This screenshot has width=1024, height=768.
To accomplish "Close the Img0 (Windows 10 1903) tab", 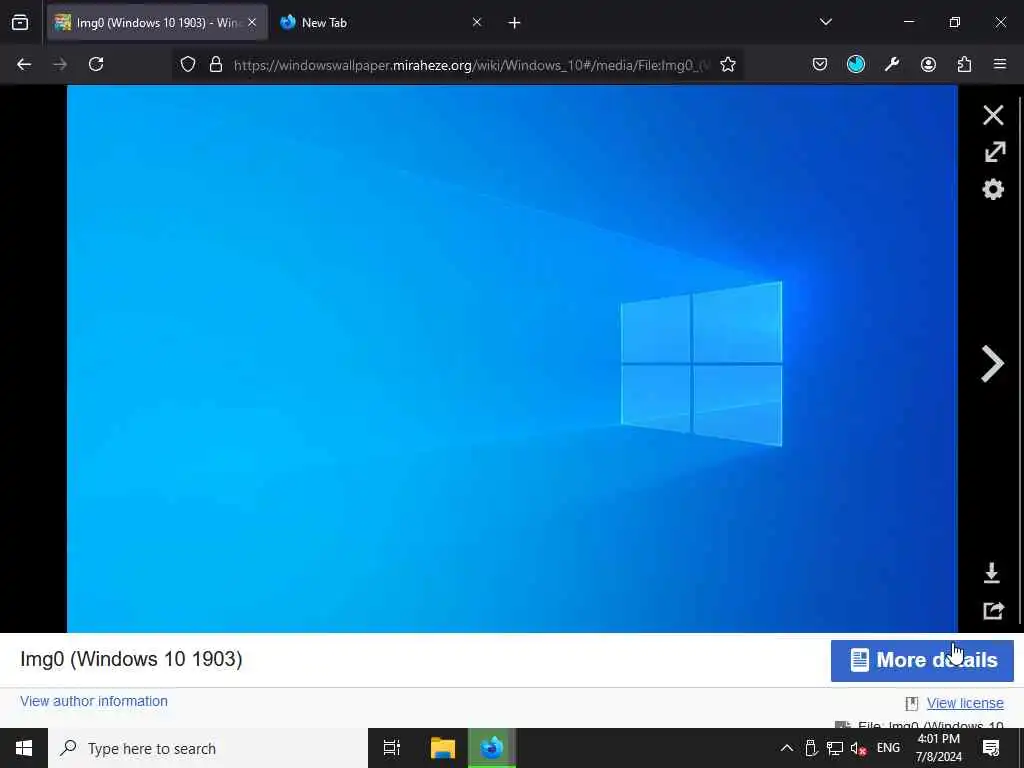I will pyautogui.click(x=252, y=23).
